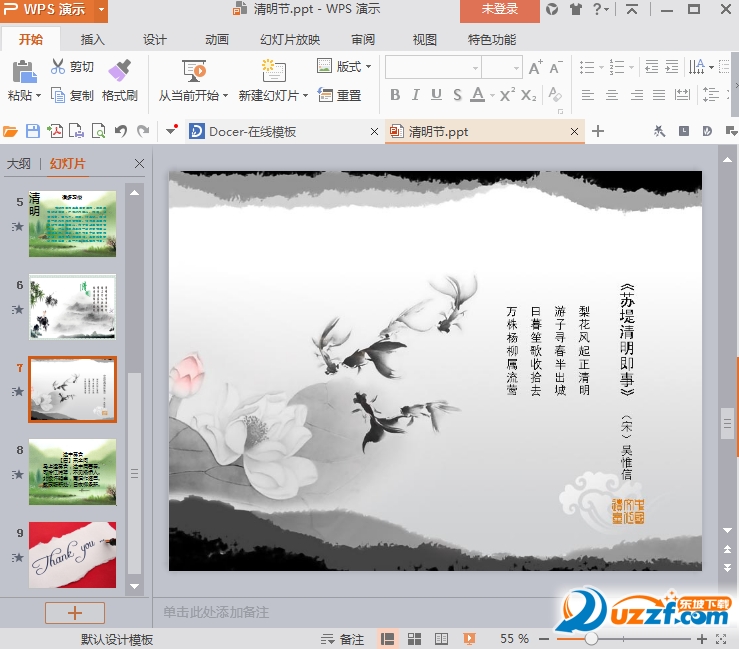
Task: Increase font size with A+ icon
Action: click(x=535, y=67)
